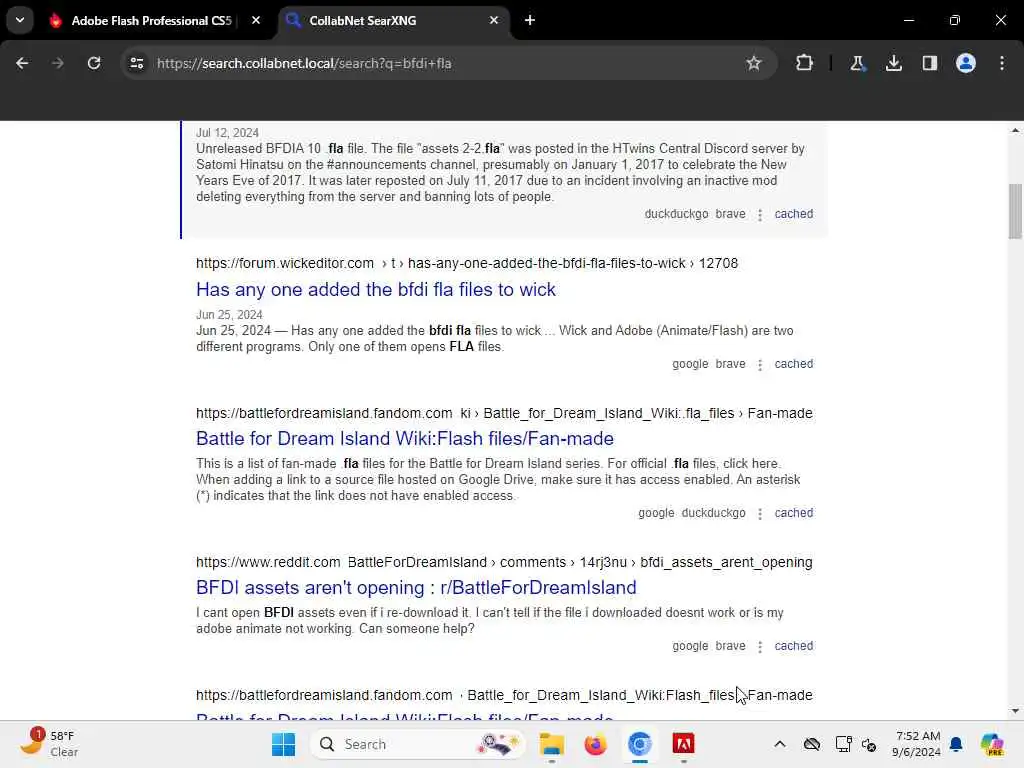The height and width of the screenshot is (768, 1024).
Task: Bookmark this page with the star icon
Action: 754,63
